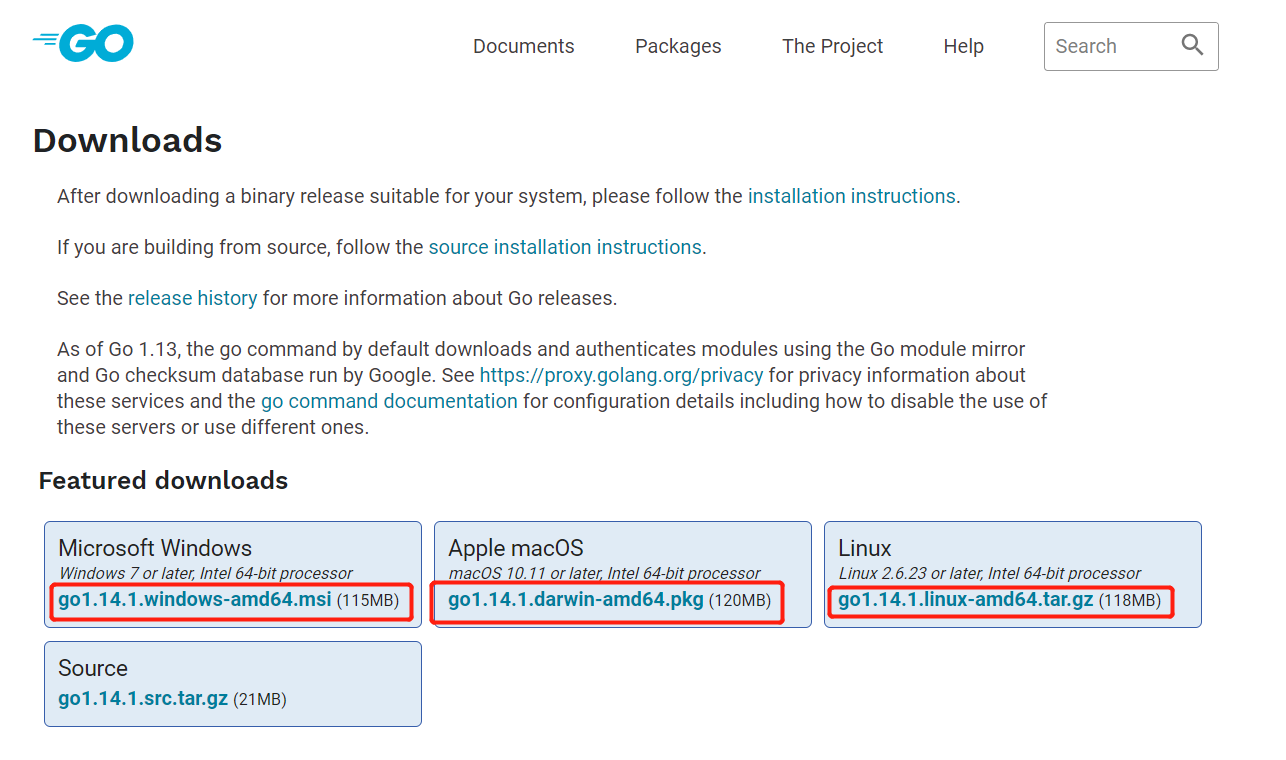
Task: Click the Featured downloads heading
Action: pos(163,481)
